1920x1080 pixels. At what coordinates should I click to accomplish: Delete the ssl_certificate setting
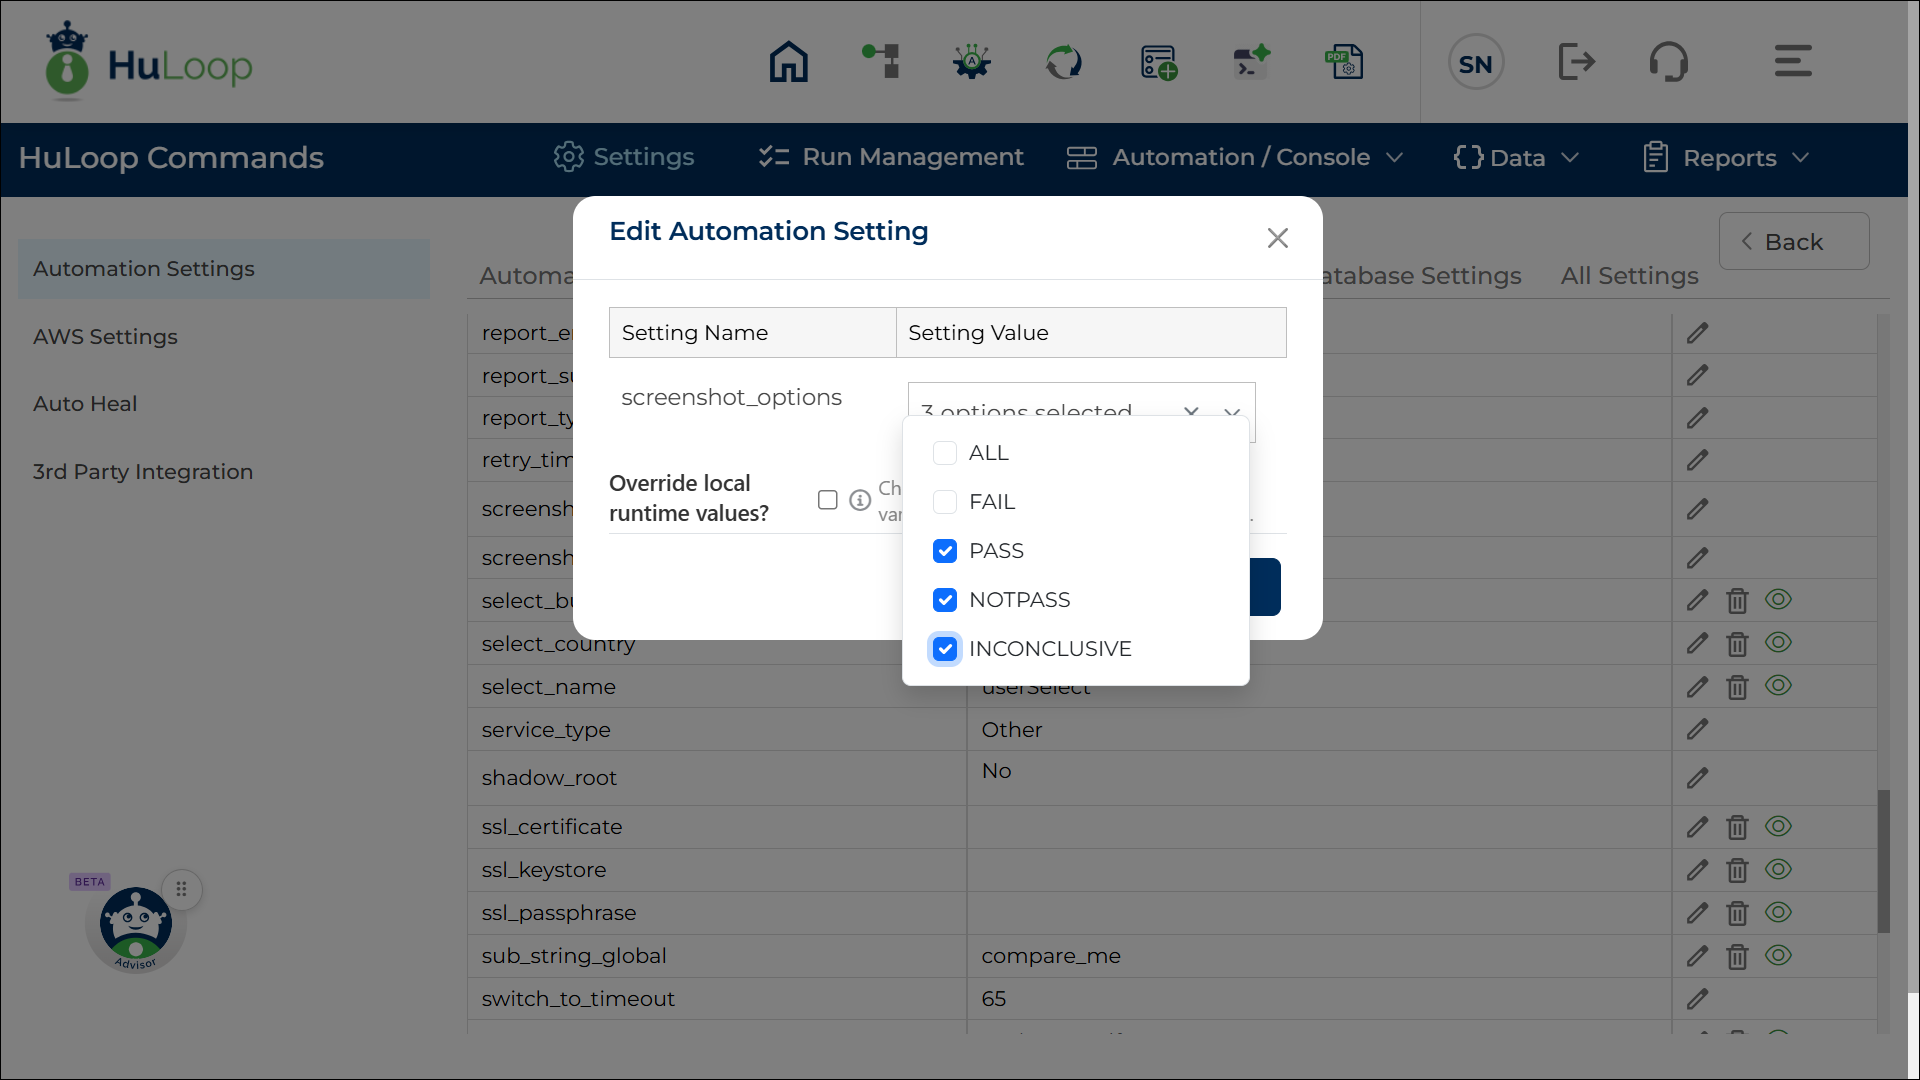[x=1737, y=827]
